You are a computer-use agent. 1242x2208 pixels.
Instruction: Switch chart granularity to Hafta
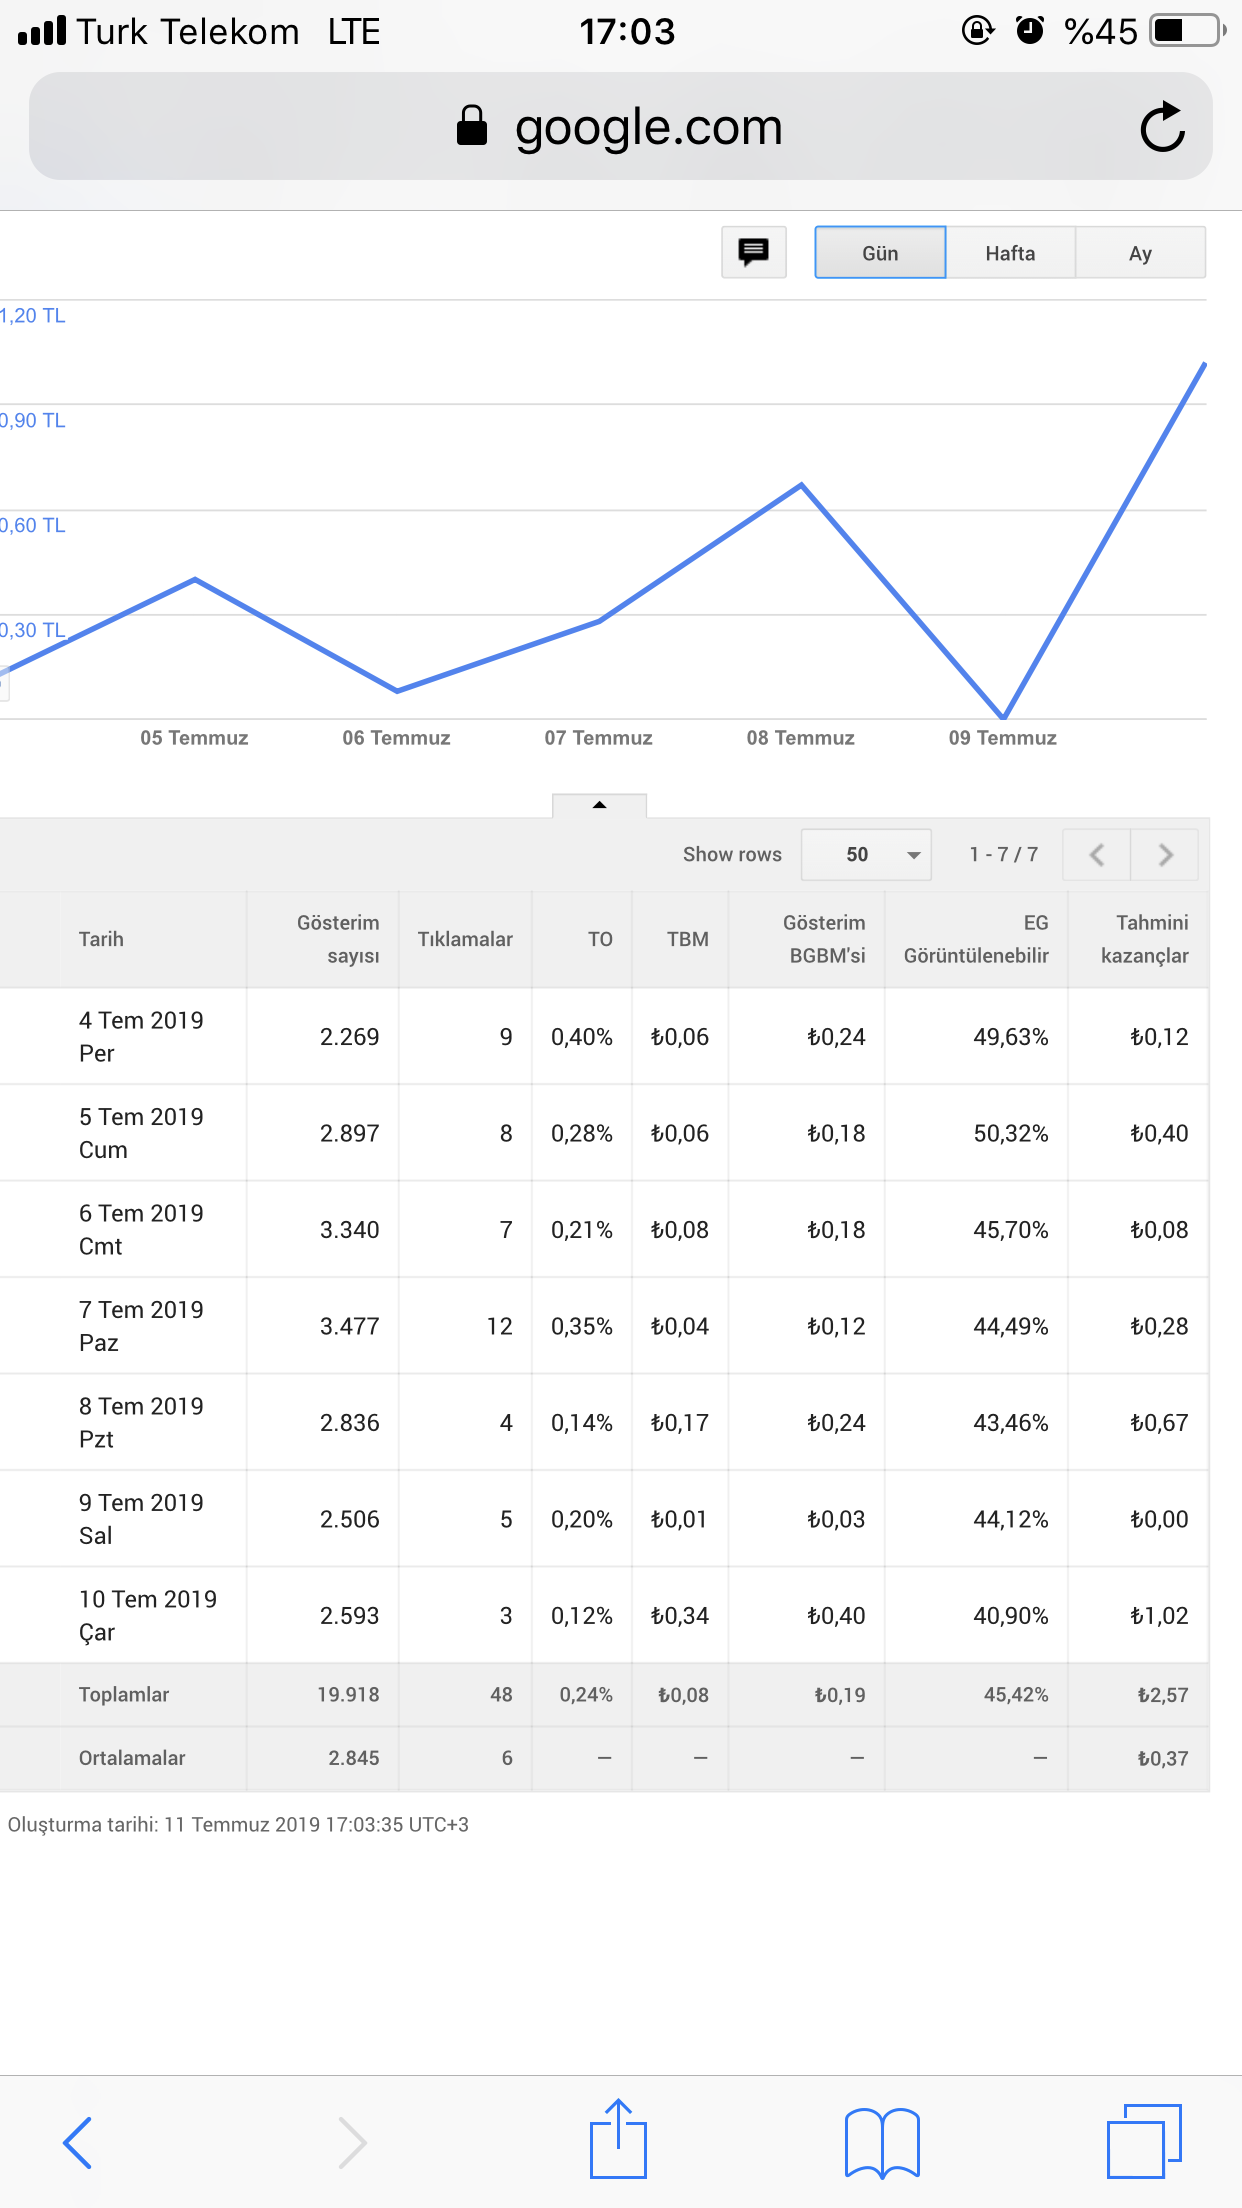(1010, 253)
